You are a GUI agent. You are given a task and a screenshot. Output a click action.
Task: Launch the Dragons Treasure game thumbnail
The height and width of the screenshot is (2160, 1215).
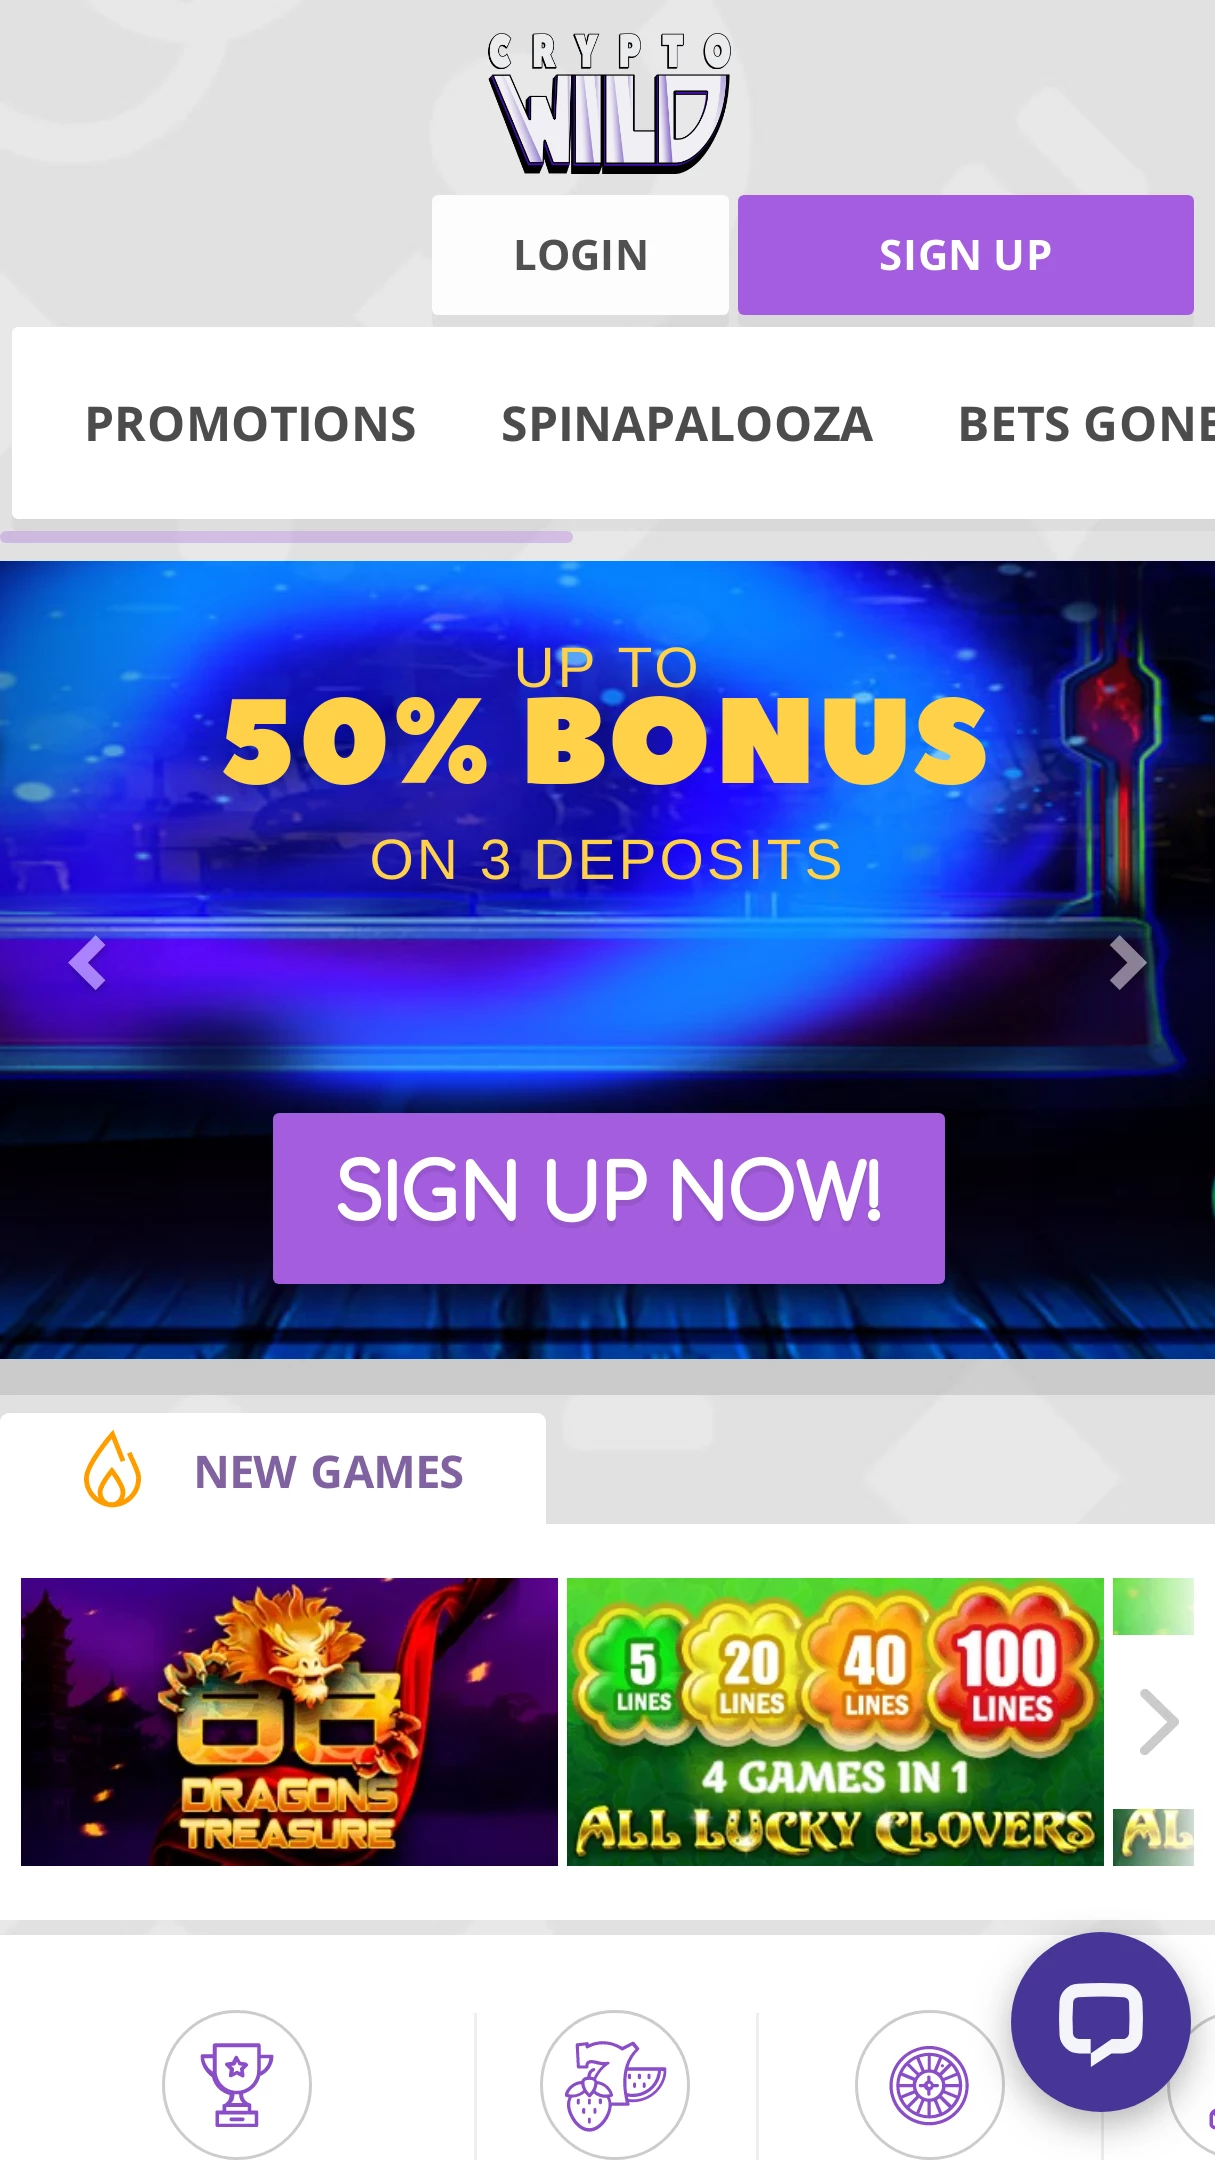tap(289, 1722)
